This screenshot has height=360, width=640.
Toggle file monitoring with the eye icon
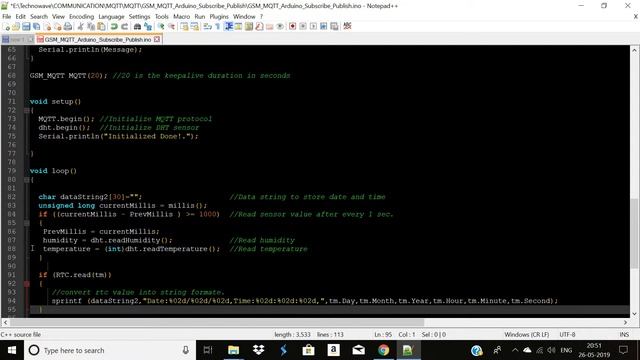tap(280, 27)
